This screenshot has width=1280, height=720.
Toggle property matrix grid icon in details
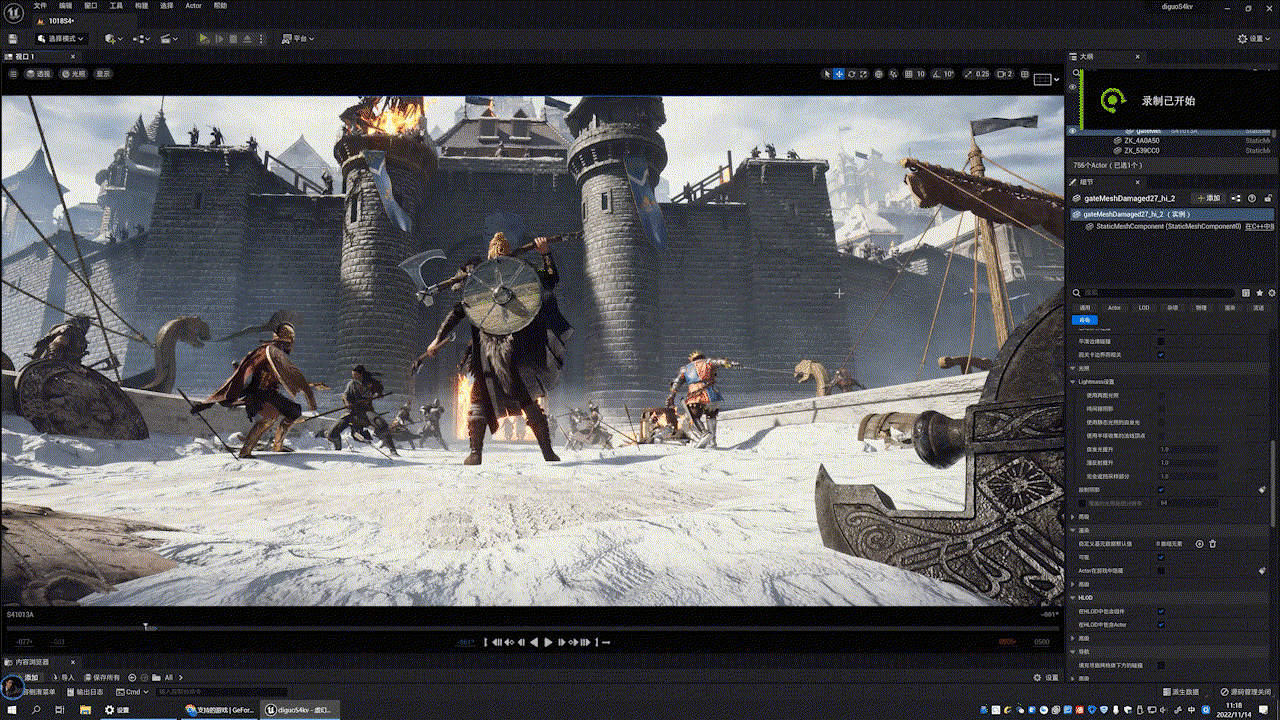(1246, 293)
